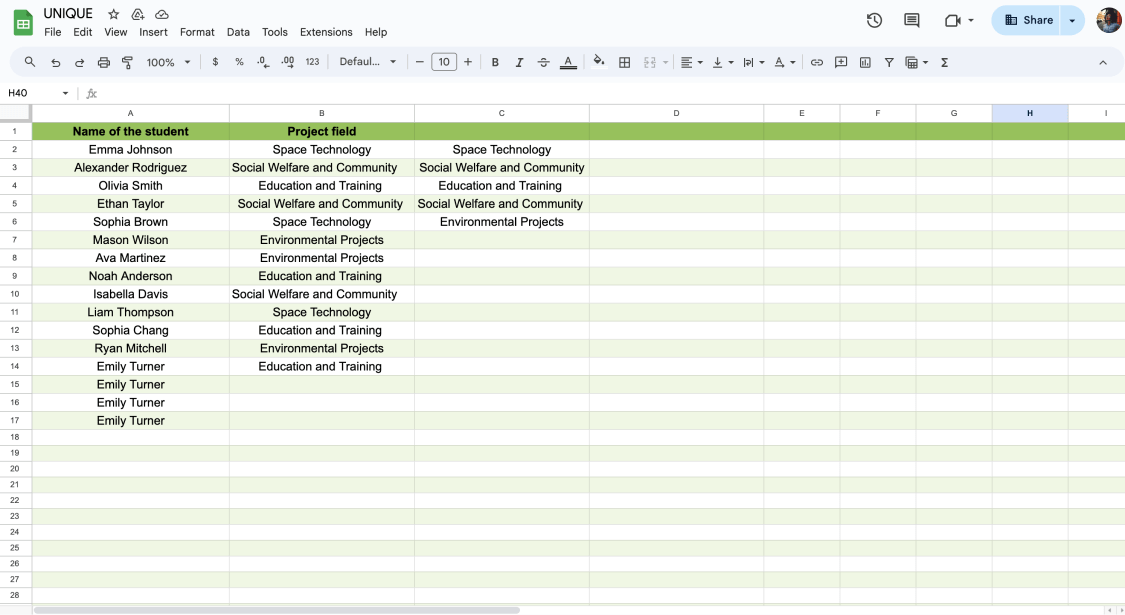Toggle bold formatting

495,62
